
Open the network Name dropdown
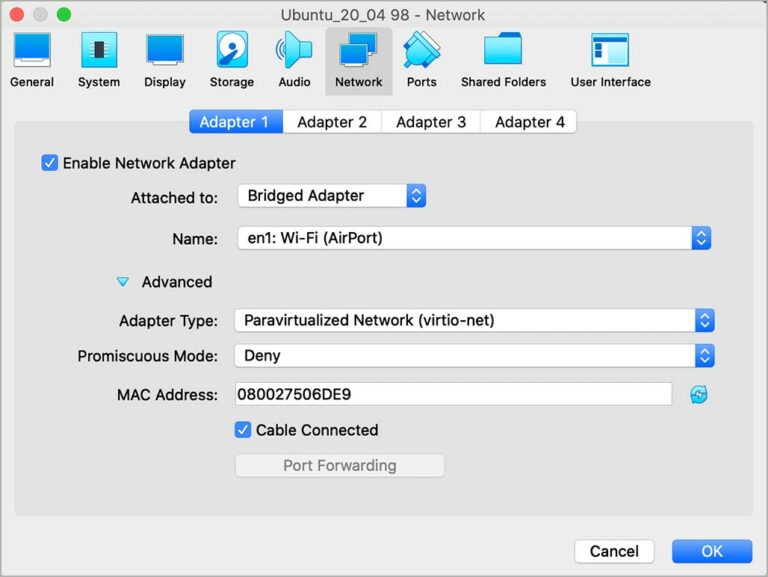click(474, 238)
